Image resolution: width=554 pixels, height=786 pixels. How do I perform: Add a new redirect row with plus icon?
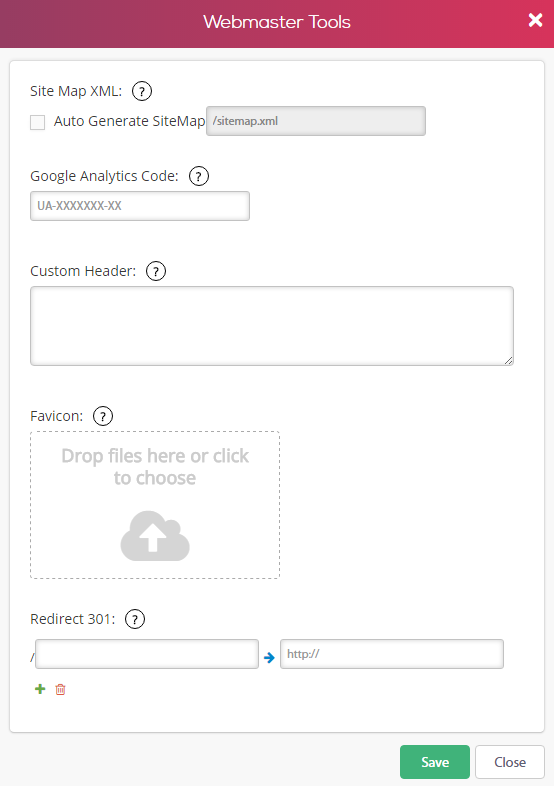[40, 689]
